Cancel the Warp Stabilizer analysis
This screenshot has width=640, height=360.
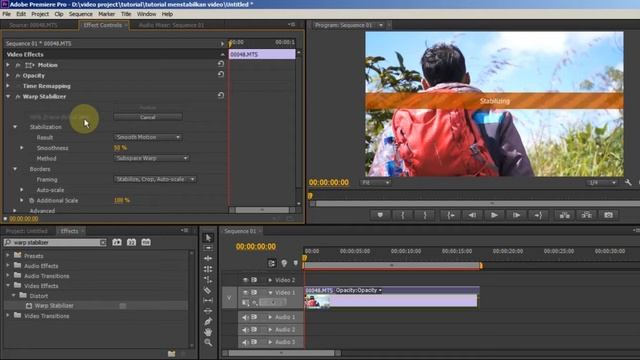coord(148,117)
